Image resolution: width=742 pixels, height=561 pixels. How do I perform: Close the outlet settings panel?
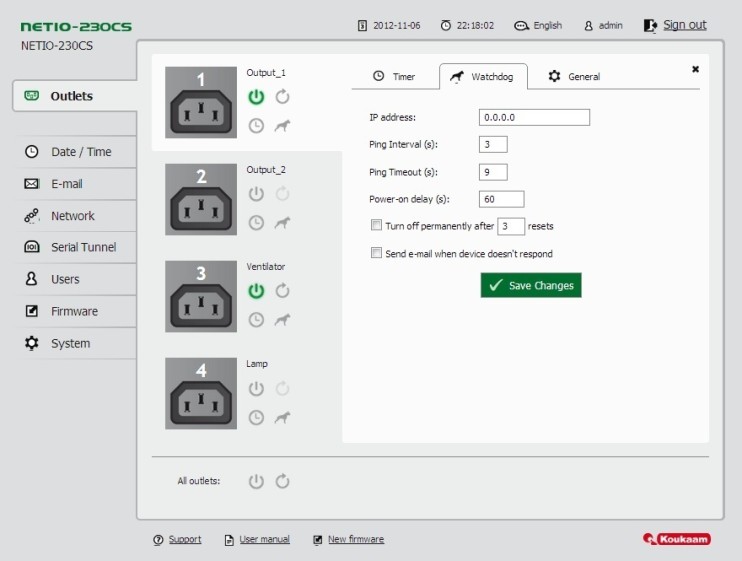click(x=695, y=69)
